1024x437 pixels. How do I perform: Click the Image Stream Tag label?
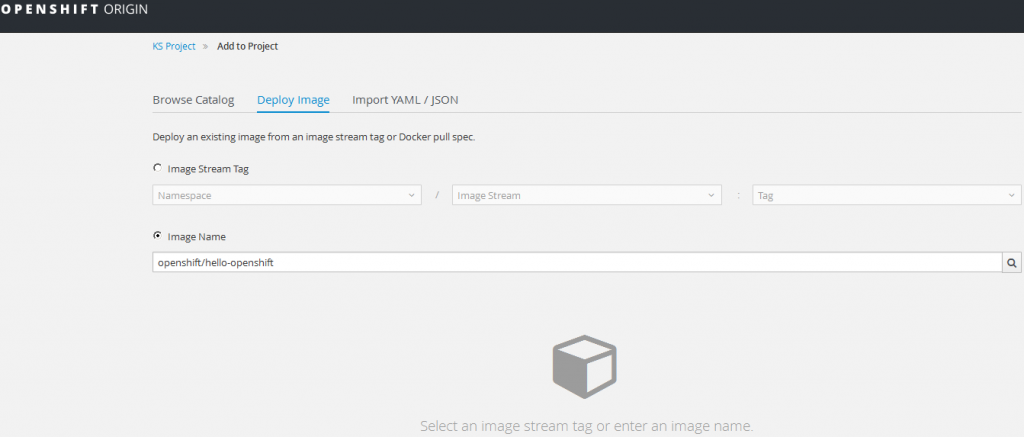tap(208, 169)
